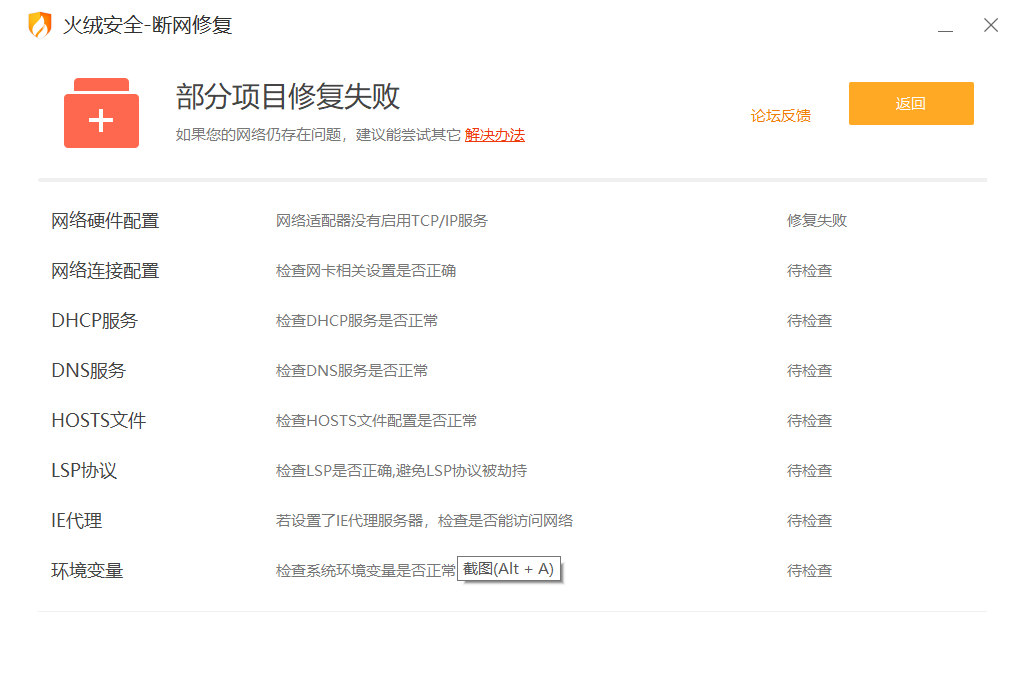The image size is (1025, 675).
Task: Select the IE代理 item
Action: coord(76,521)
